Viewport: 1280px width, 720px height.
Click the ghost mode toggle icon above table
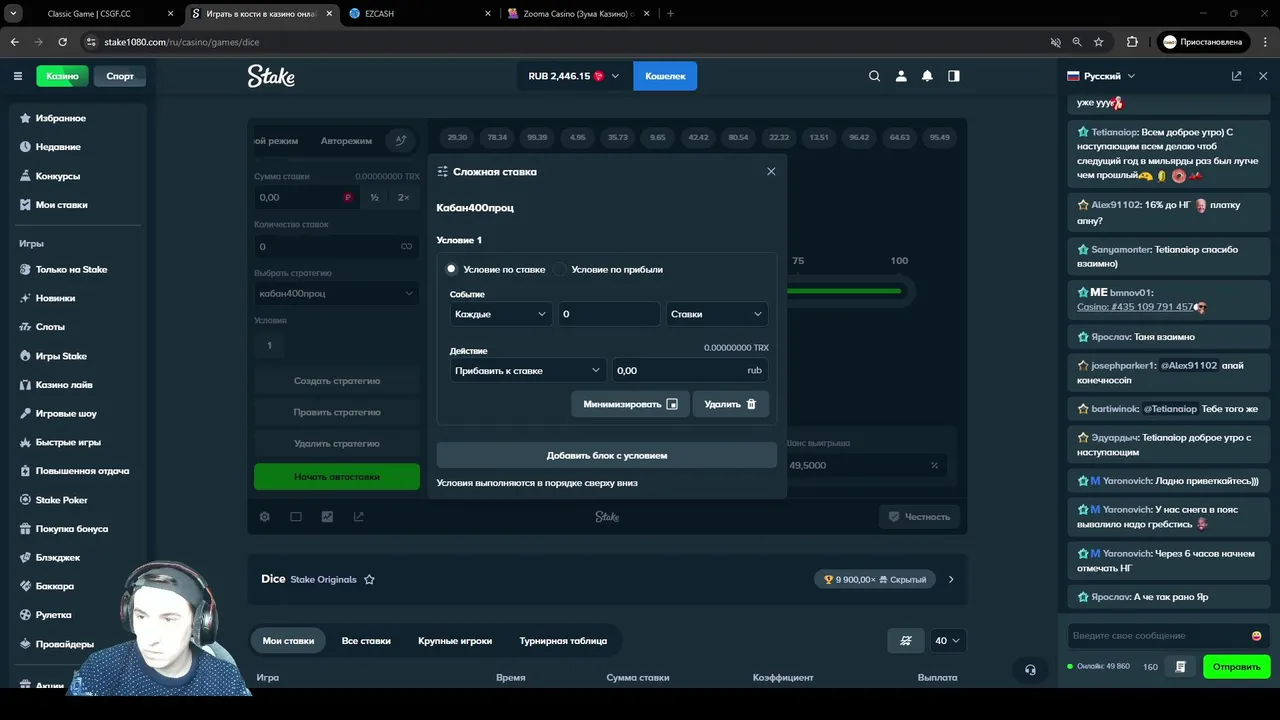(906, 641)
